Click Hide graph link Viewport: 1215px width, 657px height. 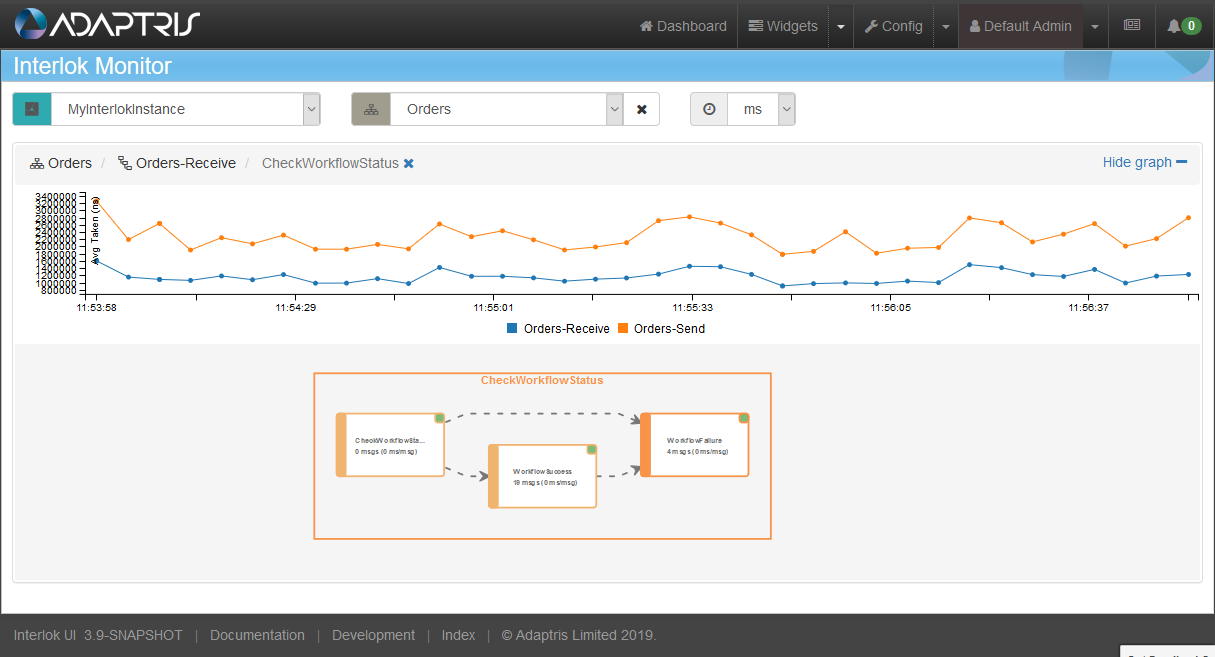[1145, 162]
